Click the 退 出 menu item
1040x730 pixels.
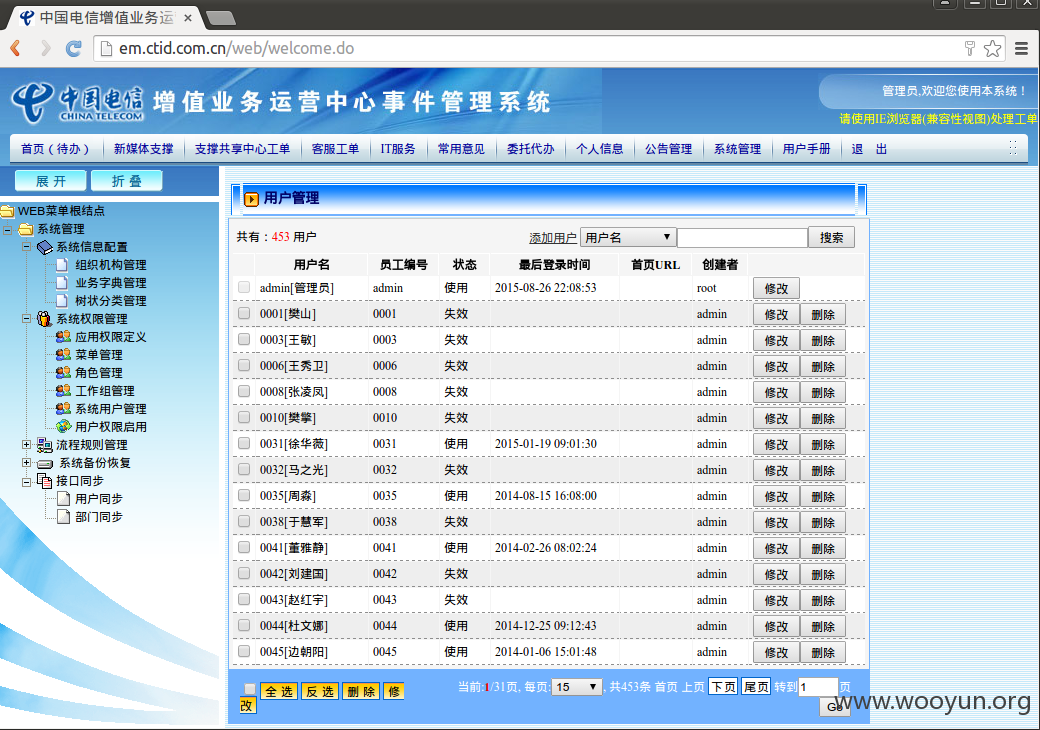pyautogui.click(x=869, y=149)
